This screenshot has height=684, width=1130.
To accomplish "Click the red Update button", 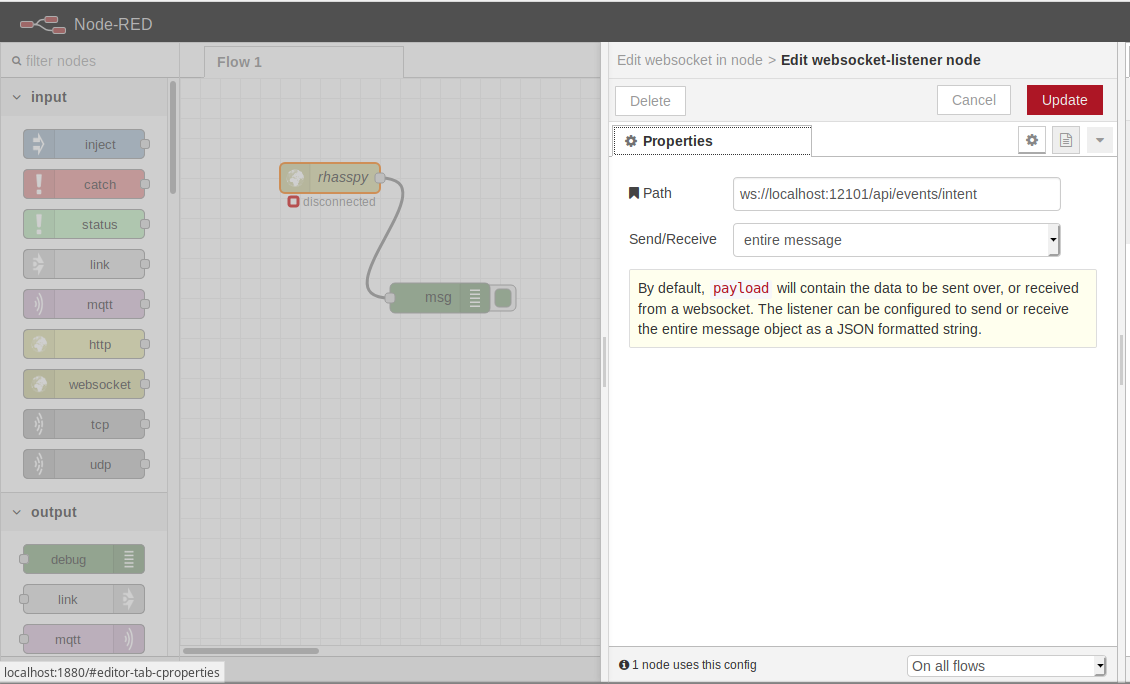I will [x=1064, y=100].
